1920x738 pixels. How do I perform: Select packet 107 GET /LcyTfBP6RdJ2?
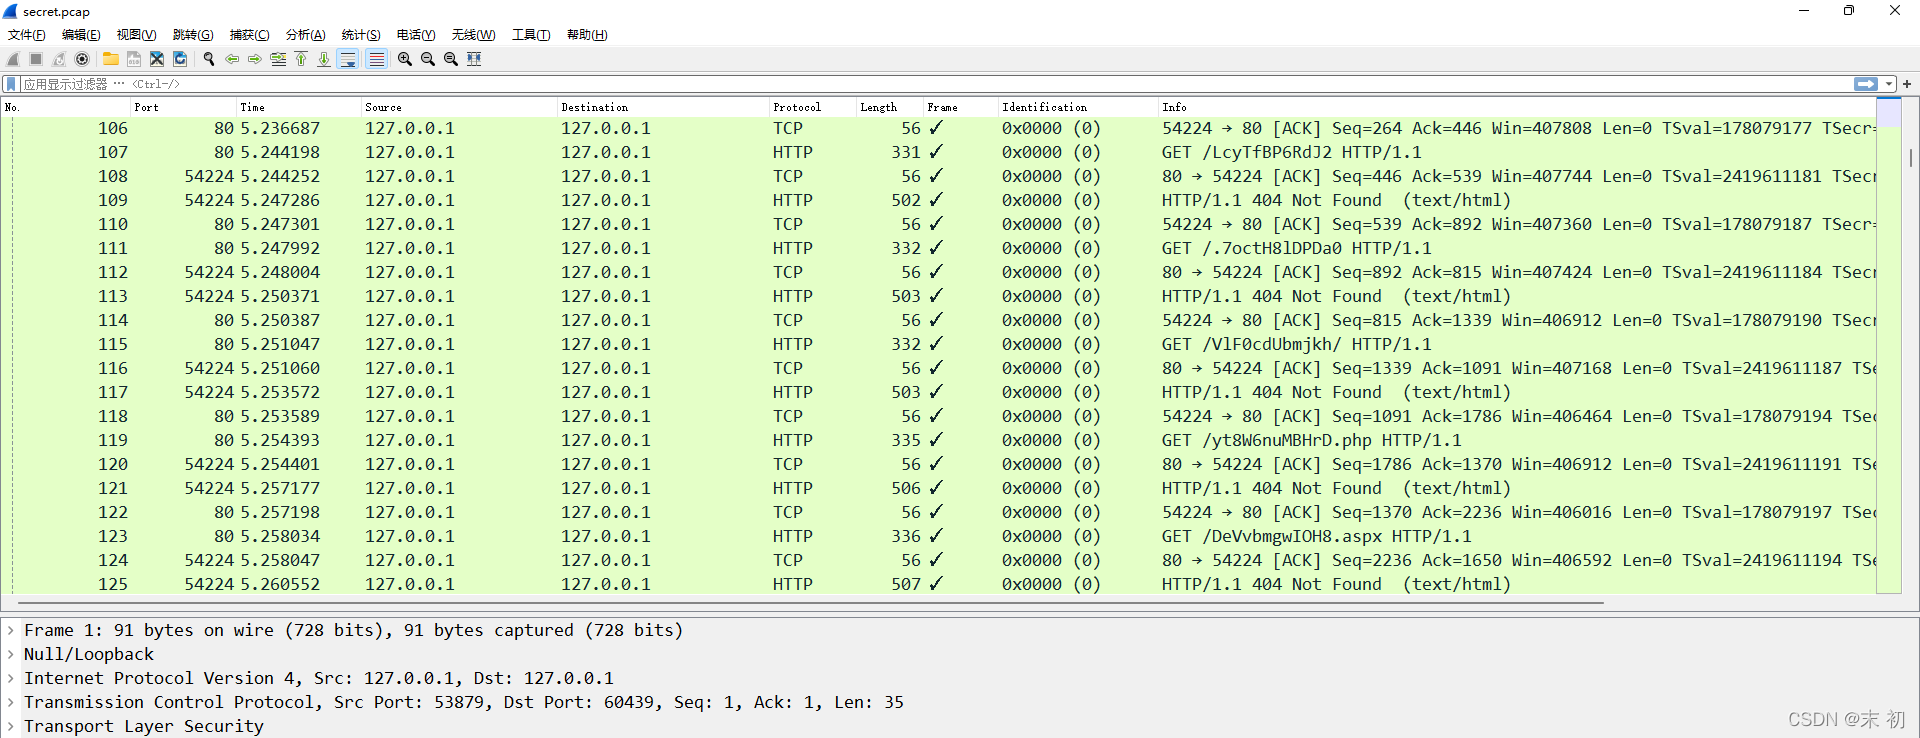click(939, 152)
